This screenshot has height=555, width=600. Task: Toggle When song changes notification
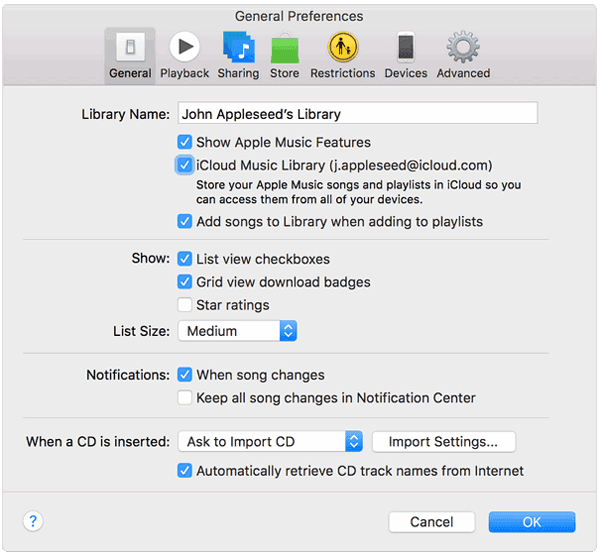184,374
